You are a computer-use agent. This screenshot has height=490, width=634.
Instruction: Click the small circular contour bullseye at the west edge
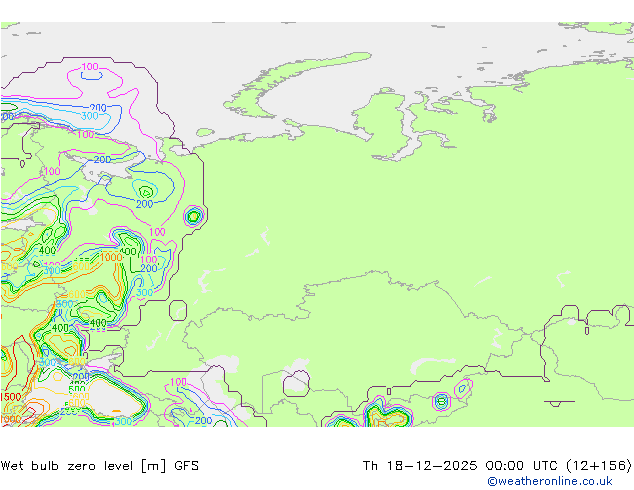coord(194,216)
